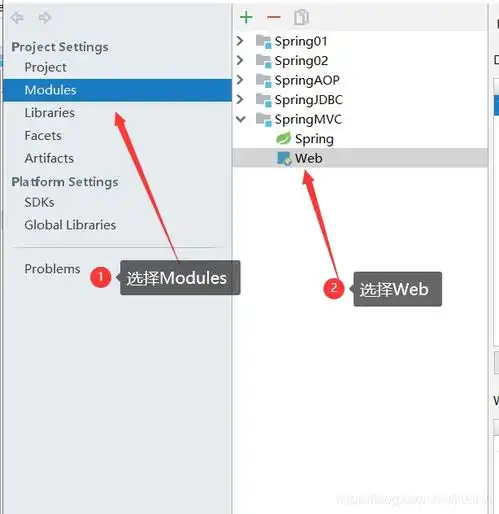Open the Libraries settings
The width and height of the screenshot is (499, 514).
pyautogui.click(x=49, y=113)
